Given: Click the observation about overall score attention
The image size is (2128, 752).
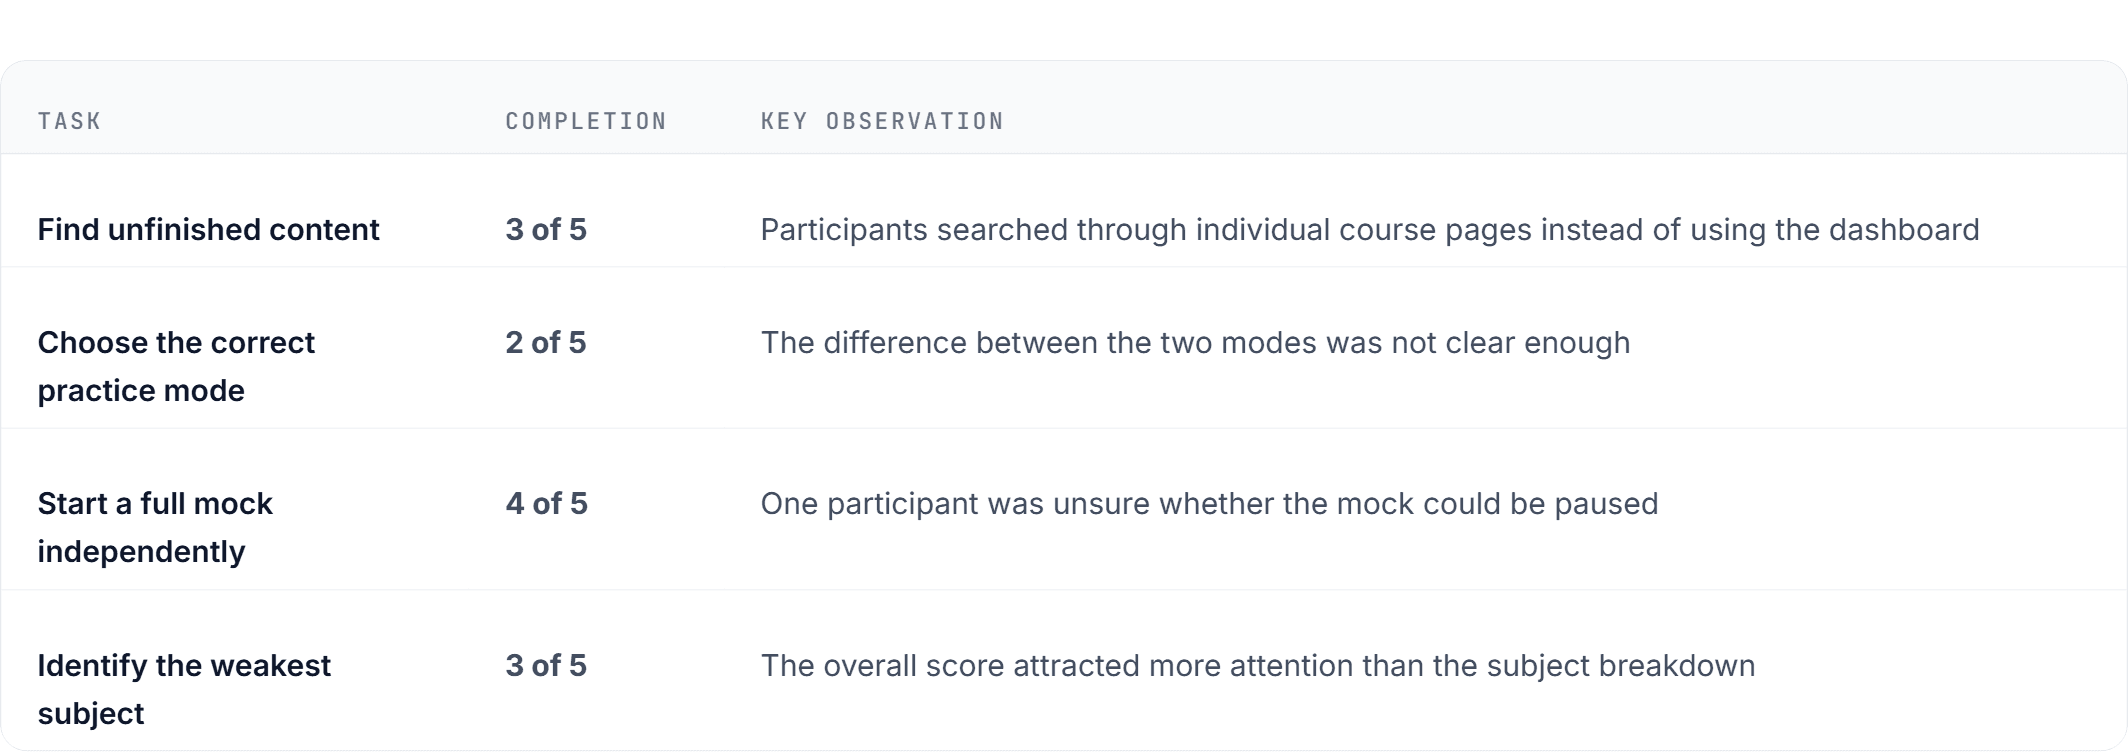Looking at the screenshot, I should [1258, 665].
